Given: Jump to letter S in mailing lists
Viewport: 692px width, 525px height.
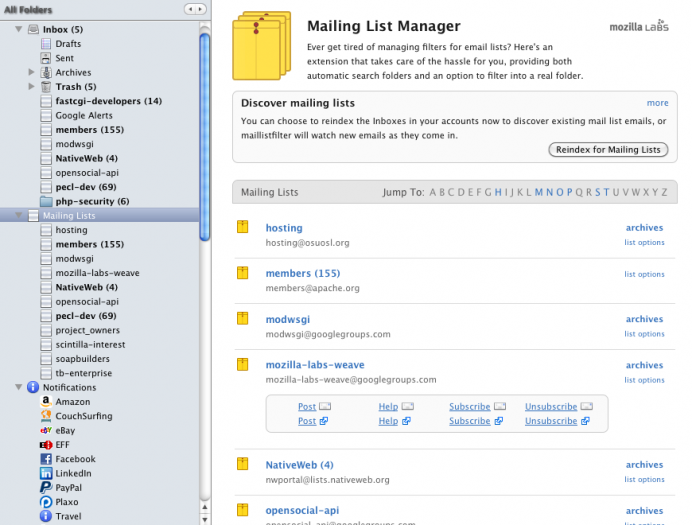Looking at the screenshot, I should (x=598, y=192).
